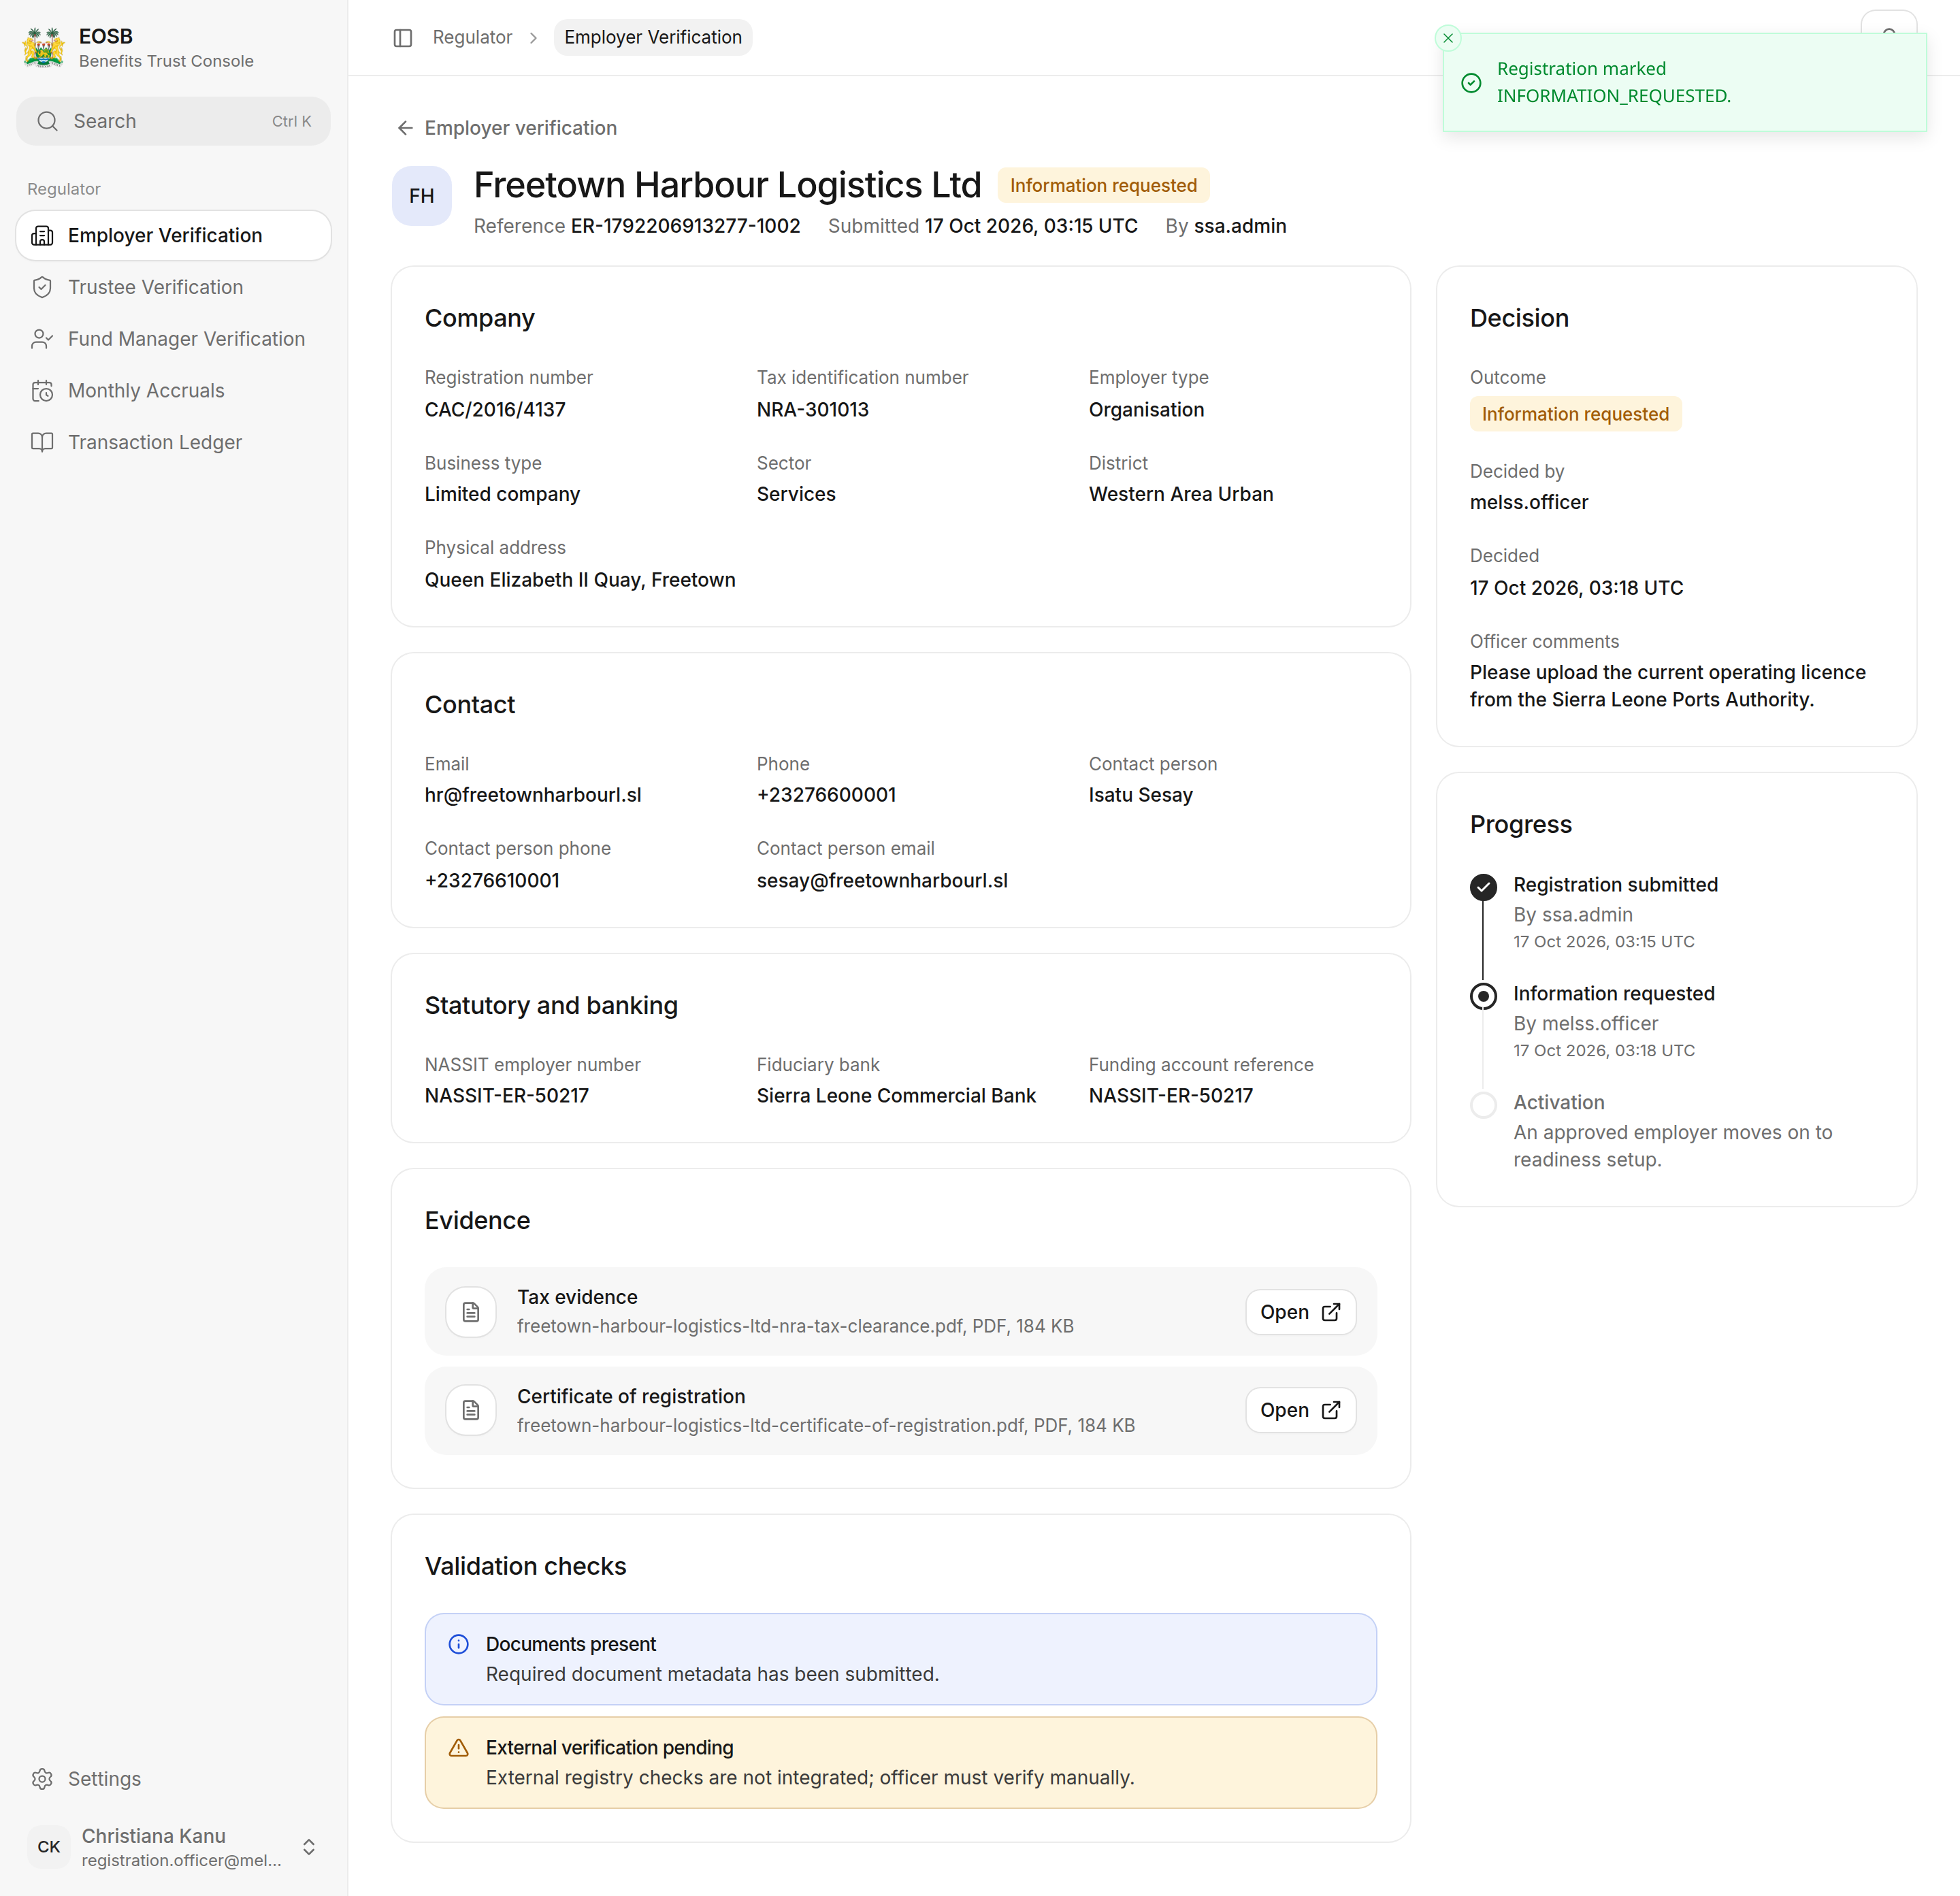This screenshot has height=1896, width=1960.
Task: Click the Sierra Leone Commercial Bank value
Action: coord(896,1096)
